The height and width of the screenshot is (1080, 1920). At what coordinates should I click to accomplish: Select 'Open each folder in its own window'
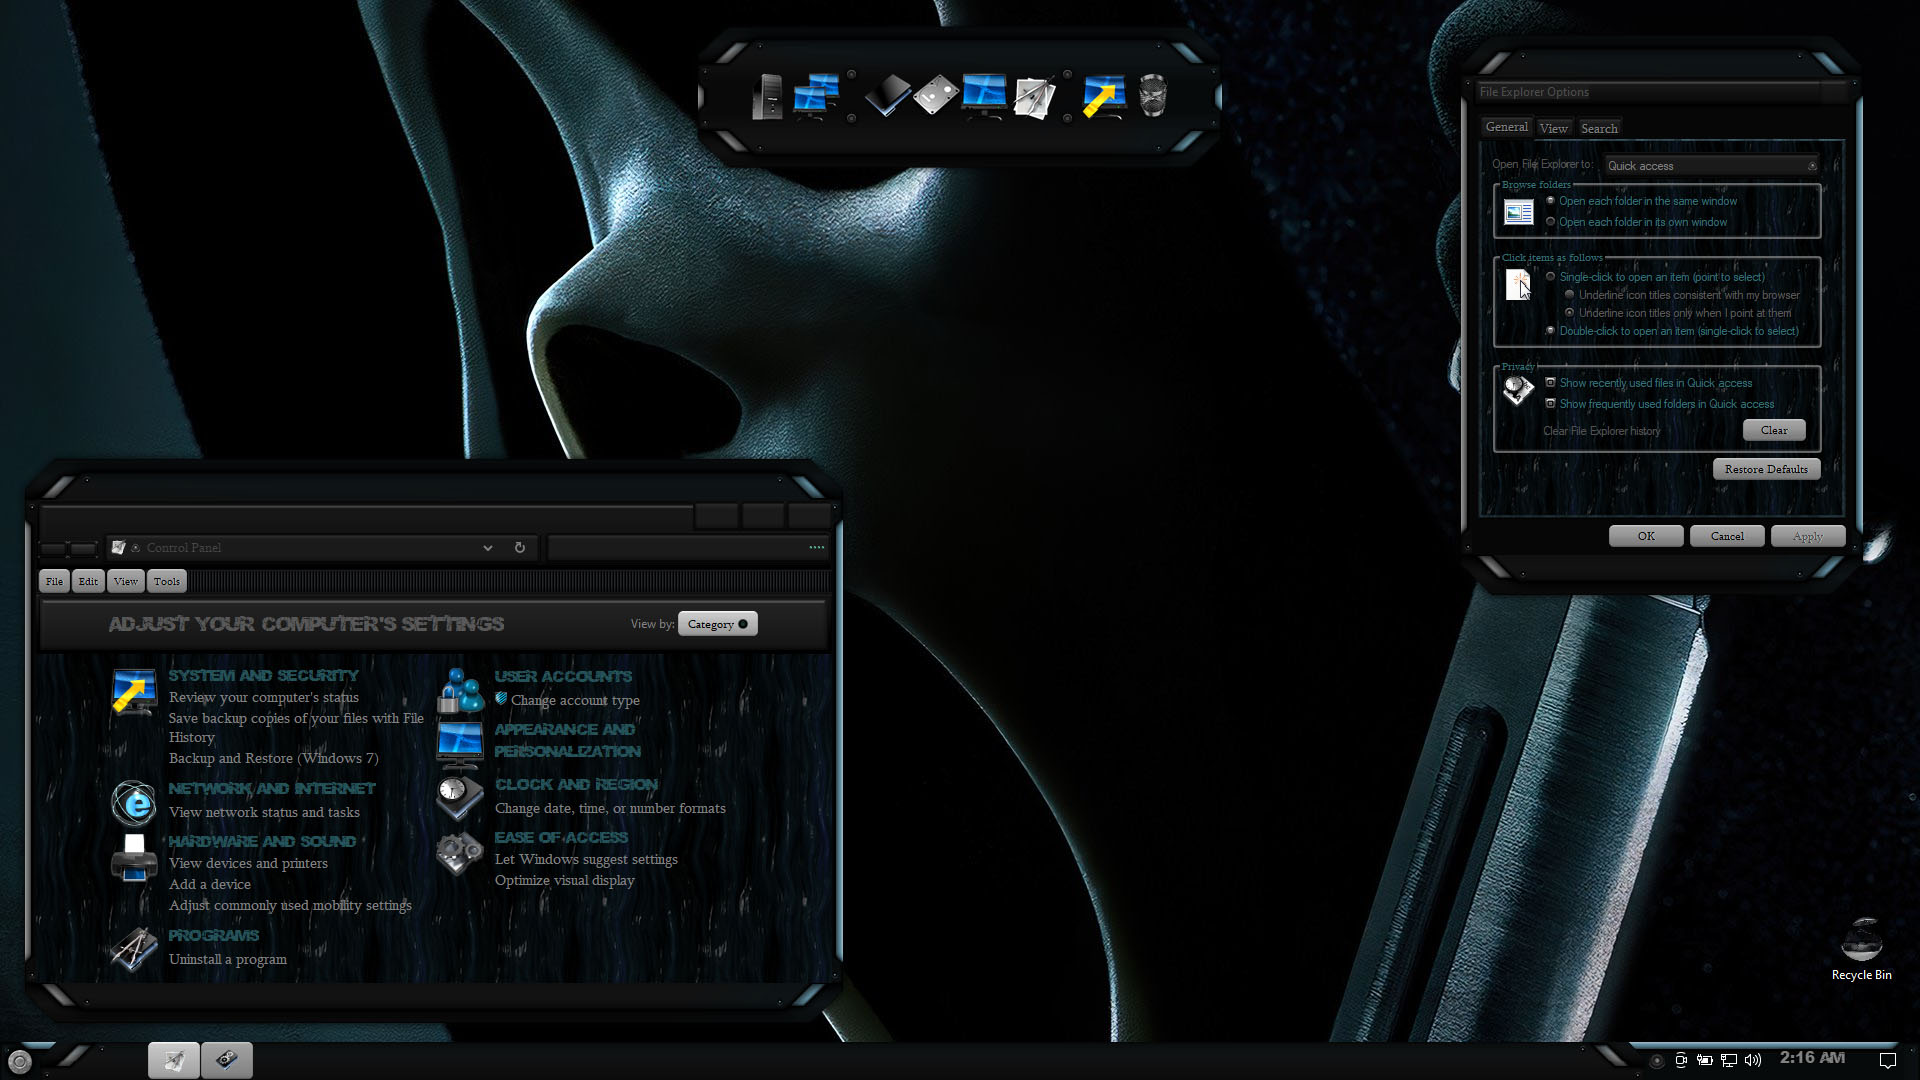pos(1551,222)
